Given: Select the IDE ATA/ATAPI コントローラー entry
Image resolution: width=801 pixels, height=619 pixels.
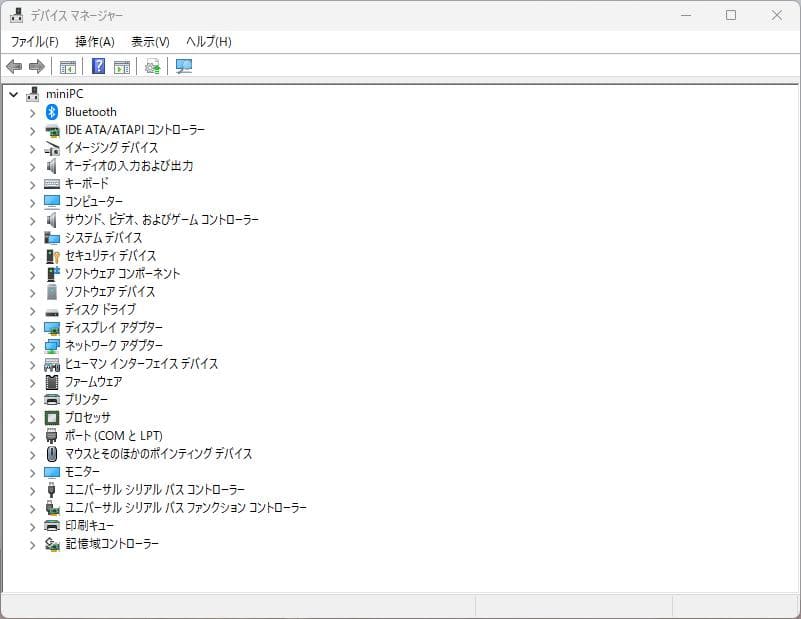Looking at the screenshot, I should point(130,130).
